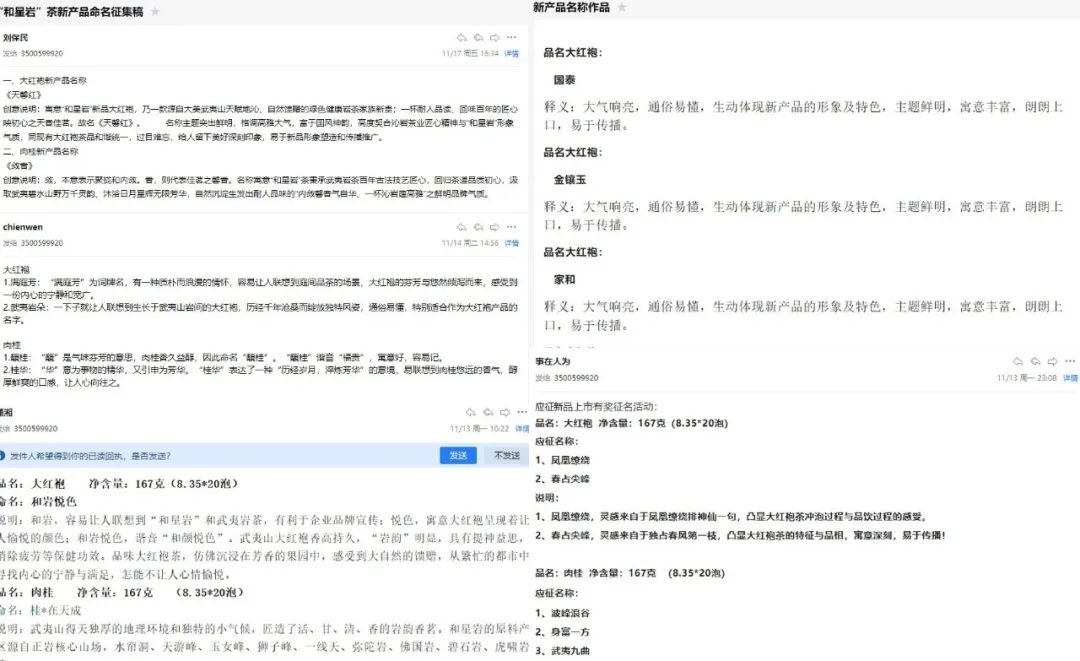Image resolution: width=1080 pixels, height=661 pixels.
Task: Reply to 刘保民's email
Action: [461, 38]
